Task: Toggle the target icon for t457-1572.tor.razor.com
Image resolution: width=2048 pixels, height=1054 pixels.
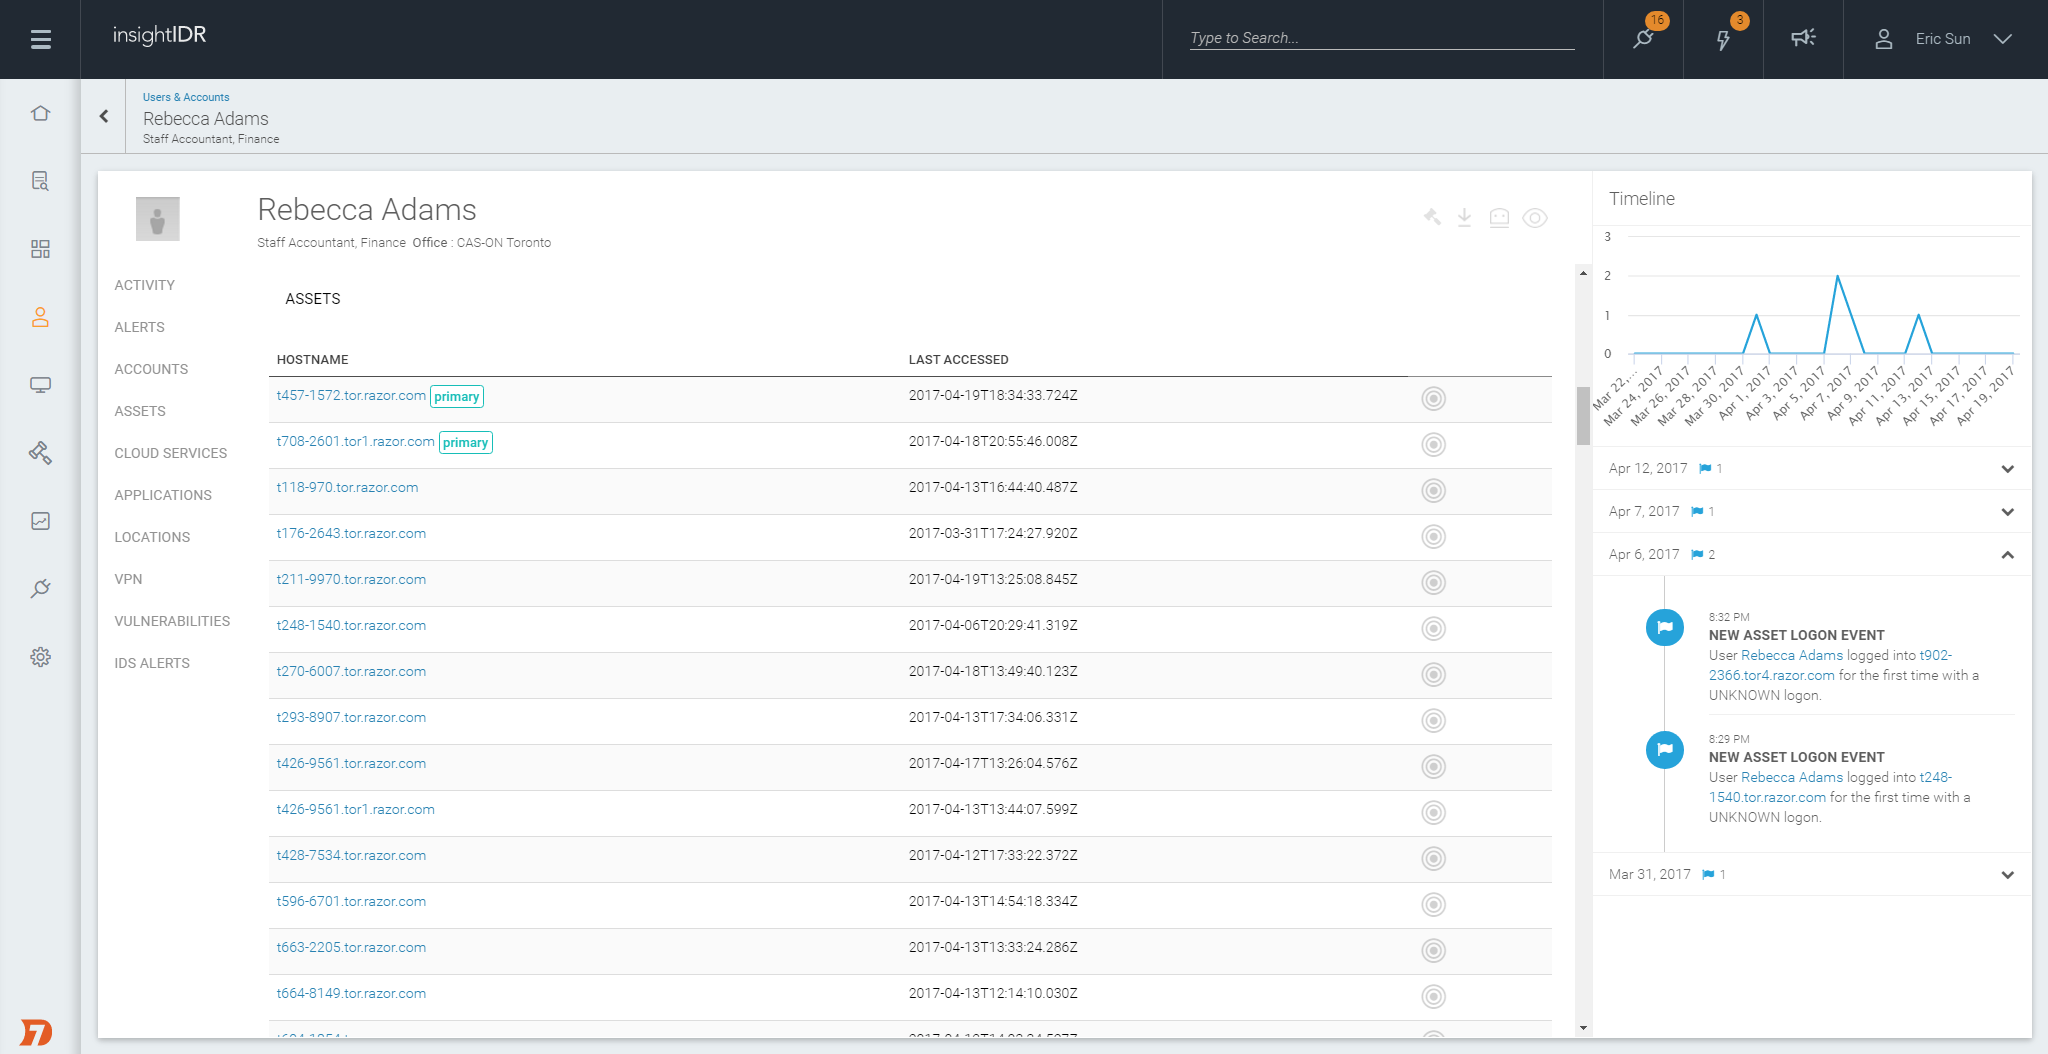Action: coord(1433,399)
